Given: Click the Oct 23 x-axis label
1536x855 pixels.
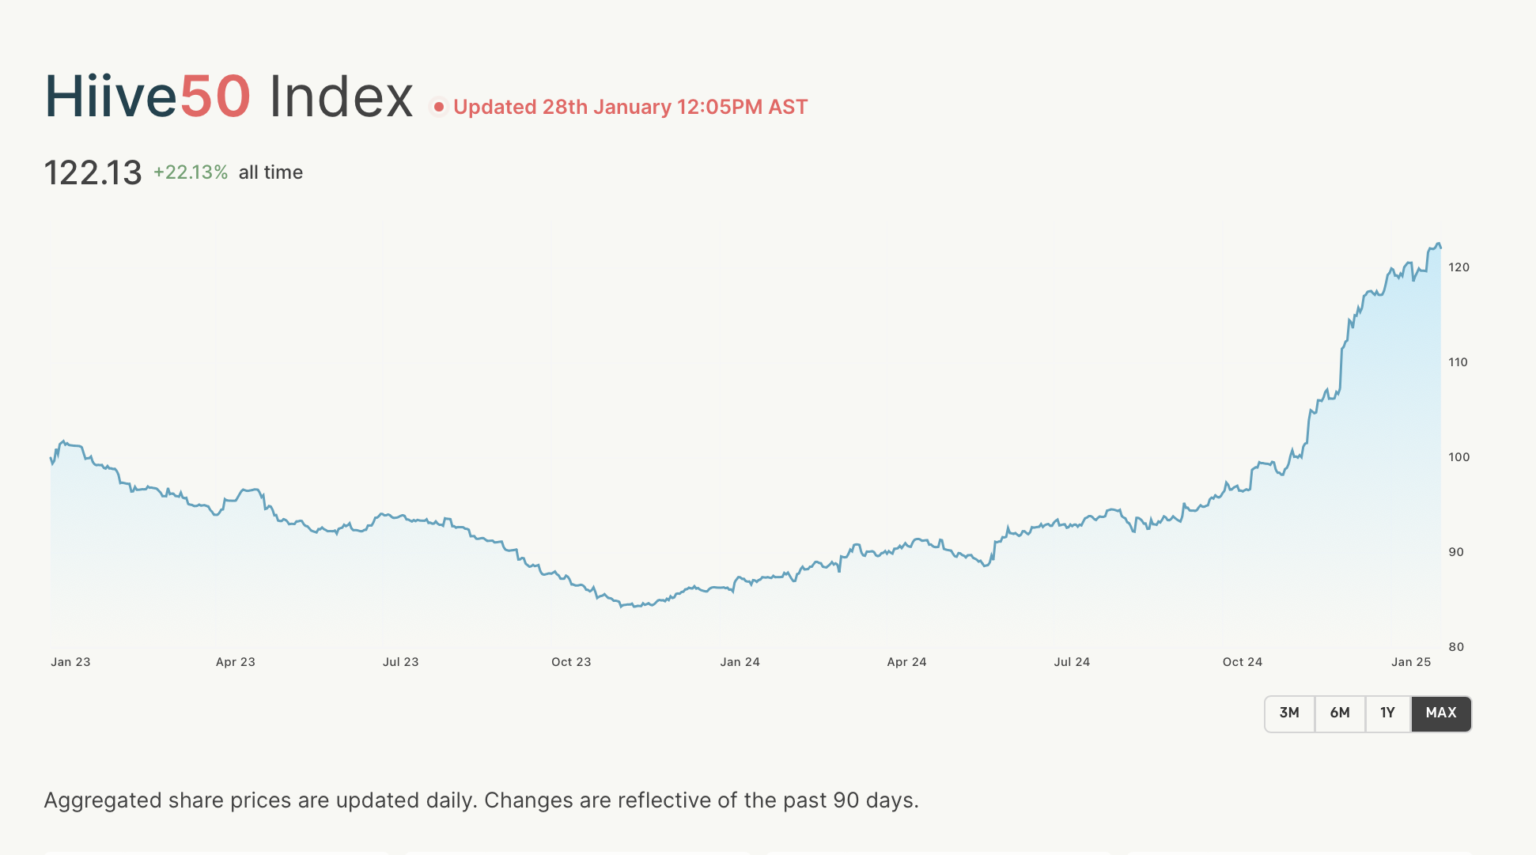Looking at the screenshot, I should coord(571,662).
